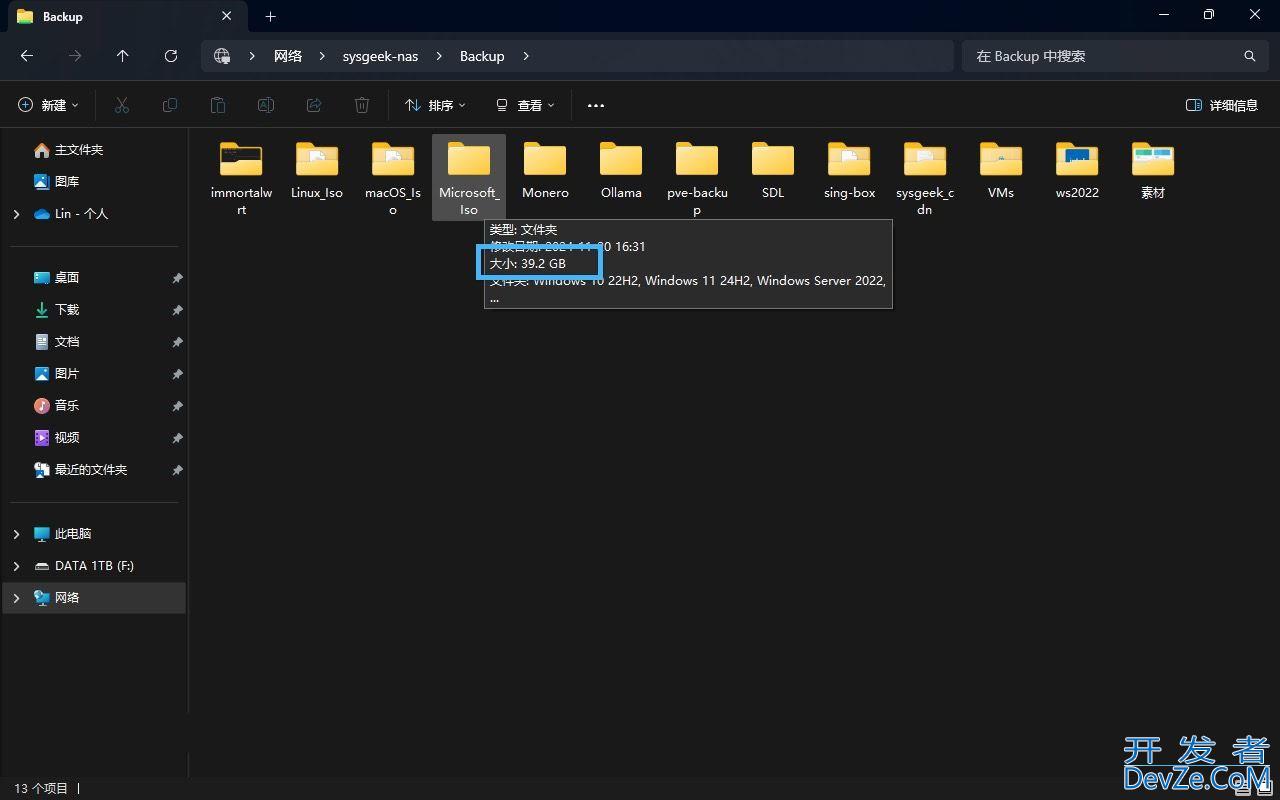
Task: Refresh the Backup folder view
Action: 171,56
